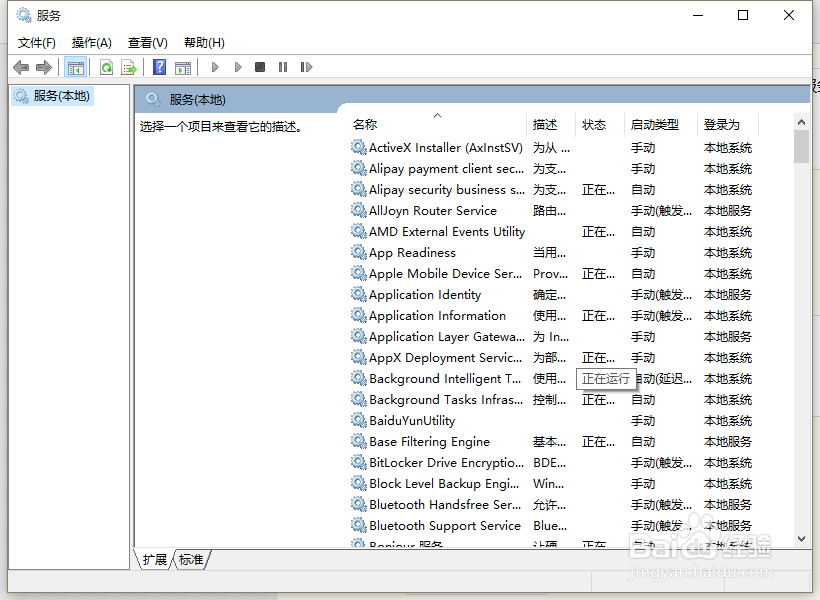Open Help using the blue question mark icon
The width and height of the screenshot is (820, 600).
[x=159, y=66]
